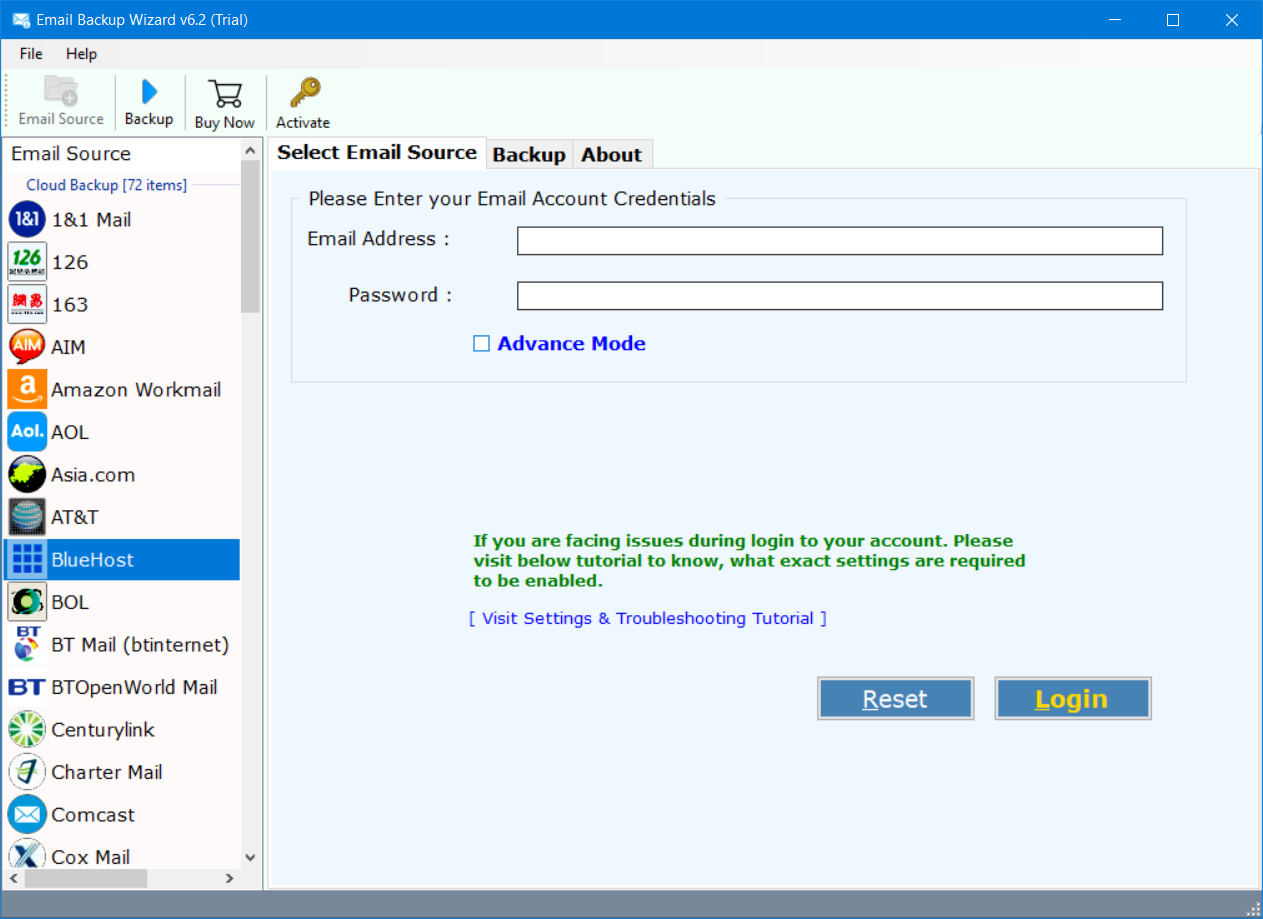1263x919 pixels.
Task: Select the Cox Mail logo icon
Action: tap(27, 855)
